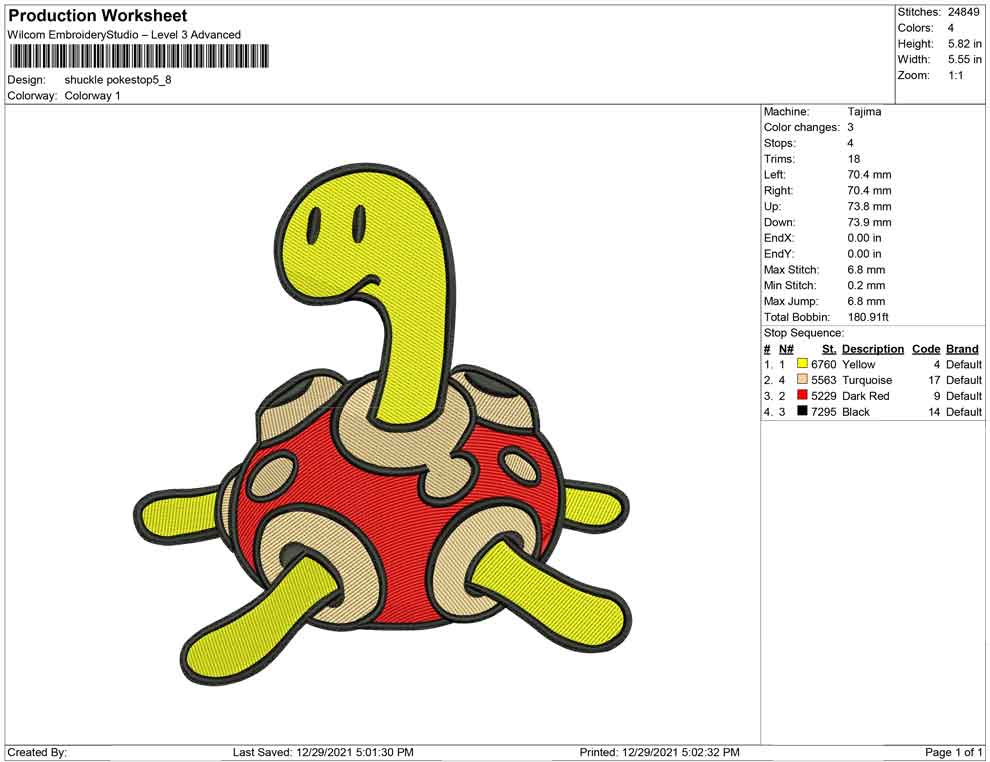Click the 'EndX:' value '0.00 in'

pos(864,238)
